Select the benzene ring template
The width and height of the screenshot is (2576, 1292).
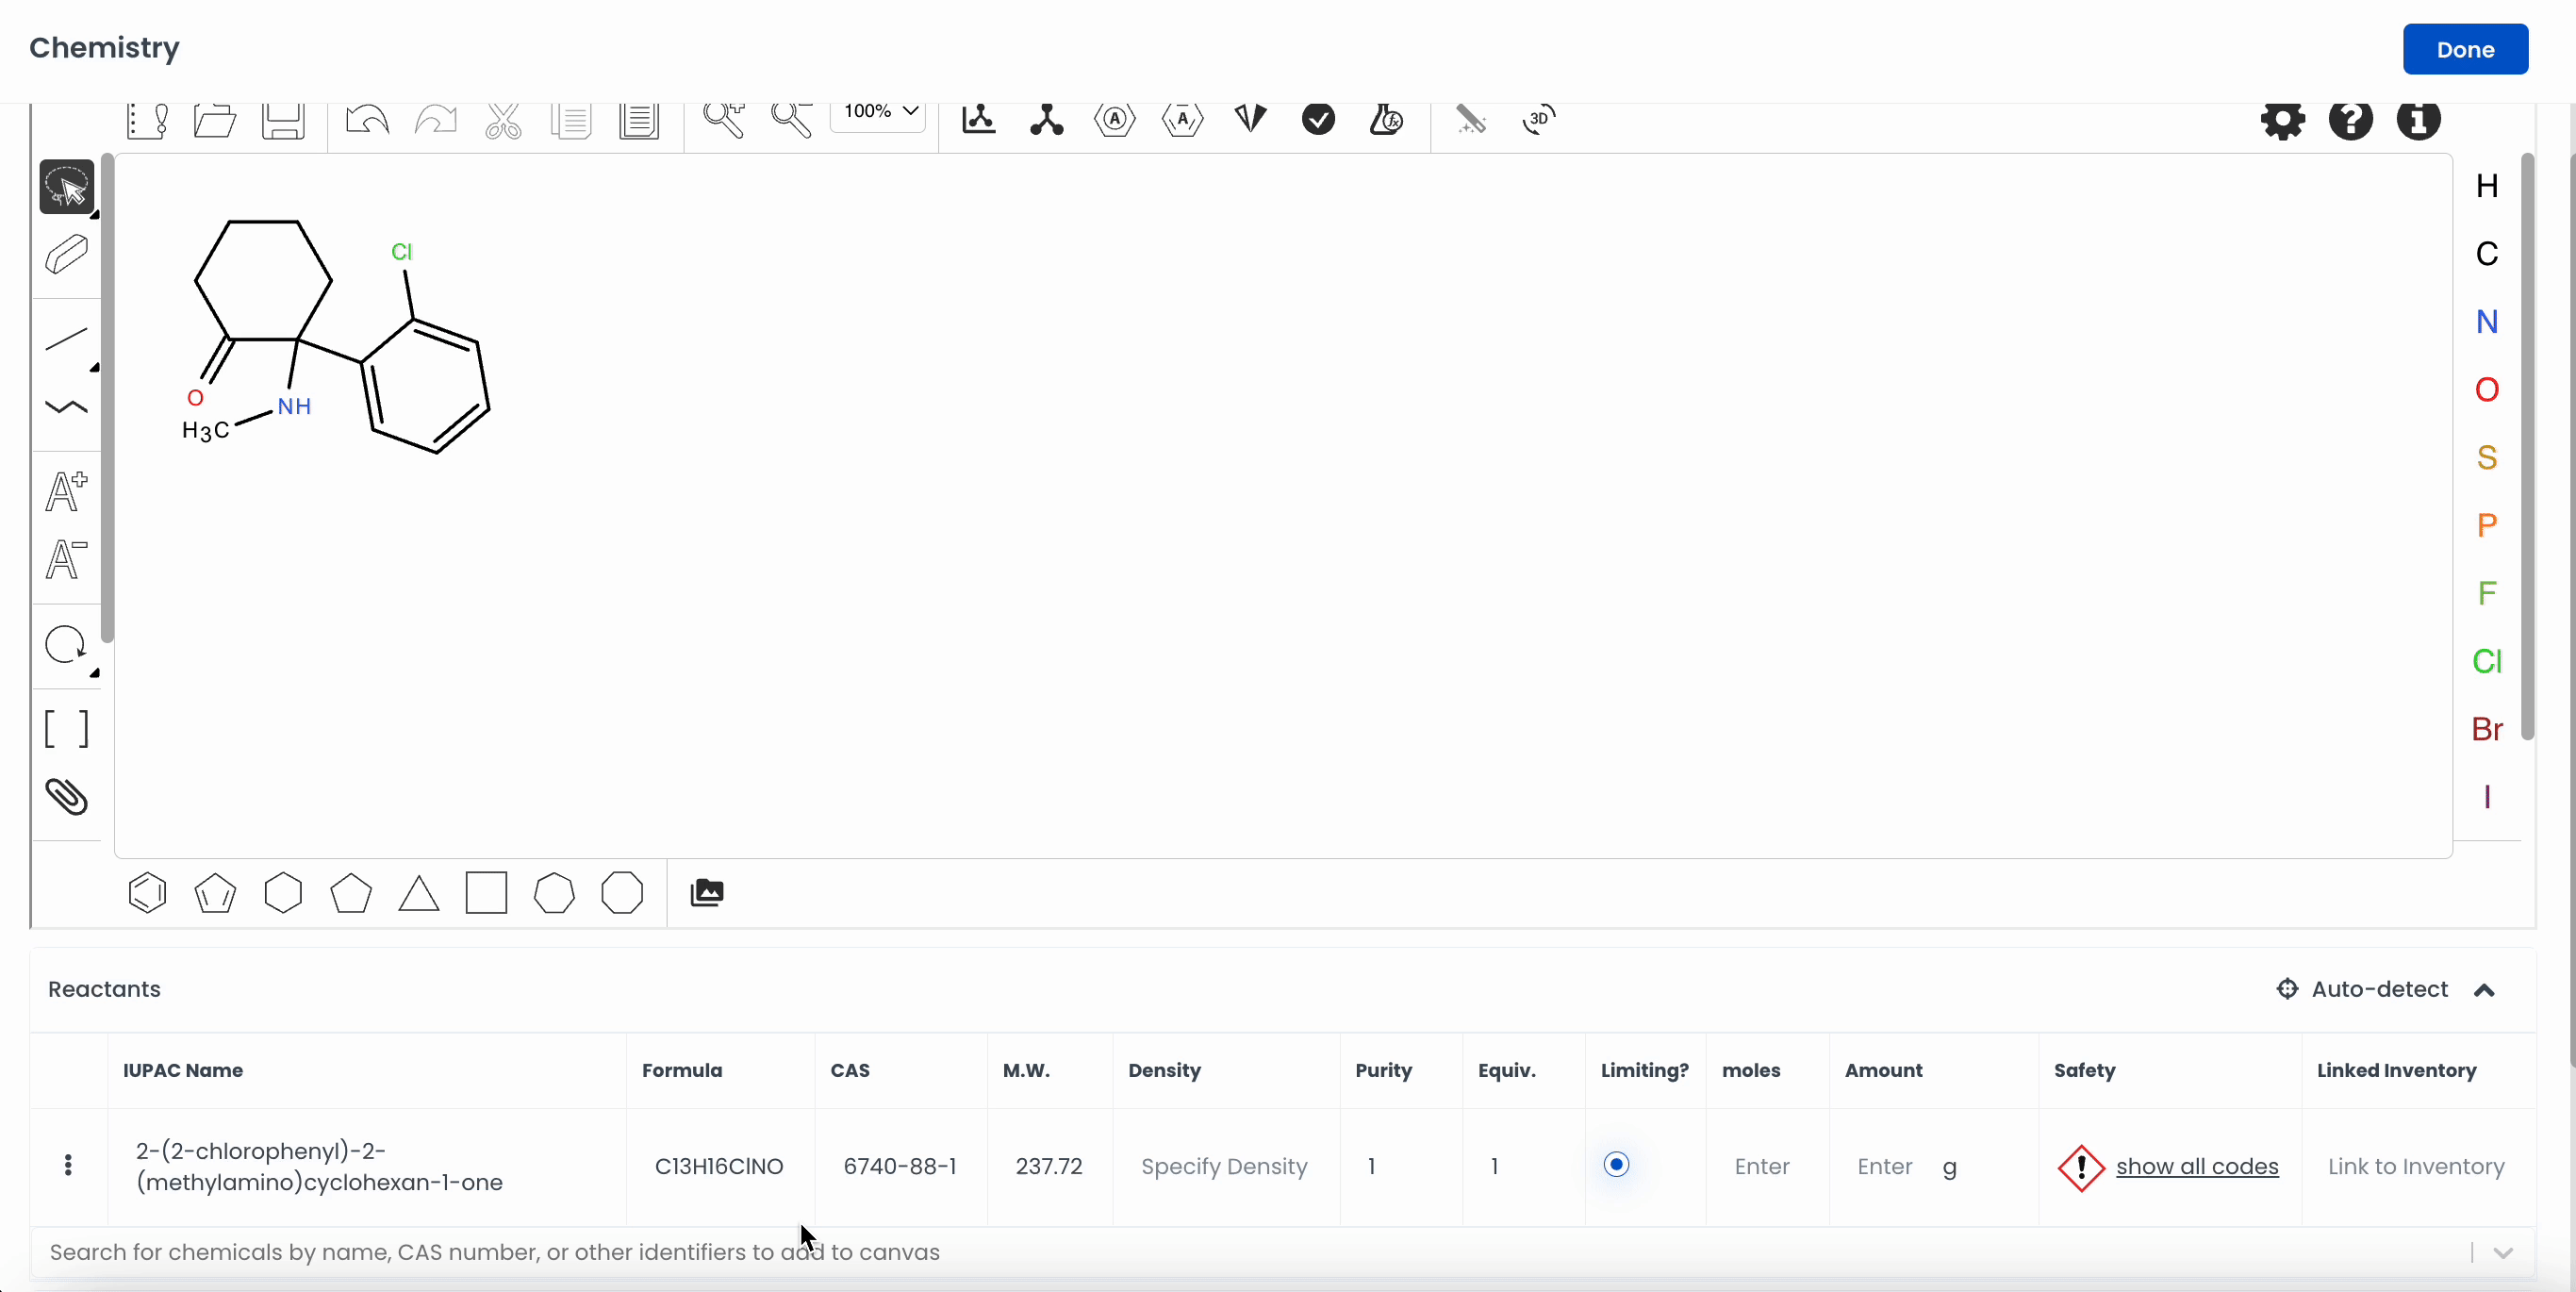tap(147, 893)
